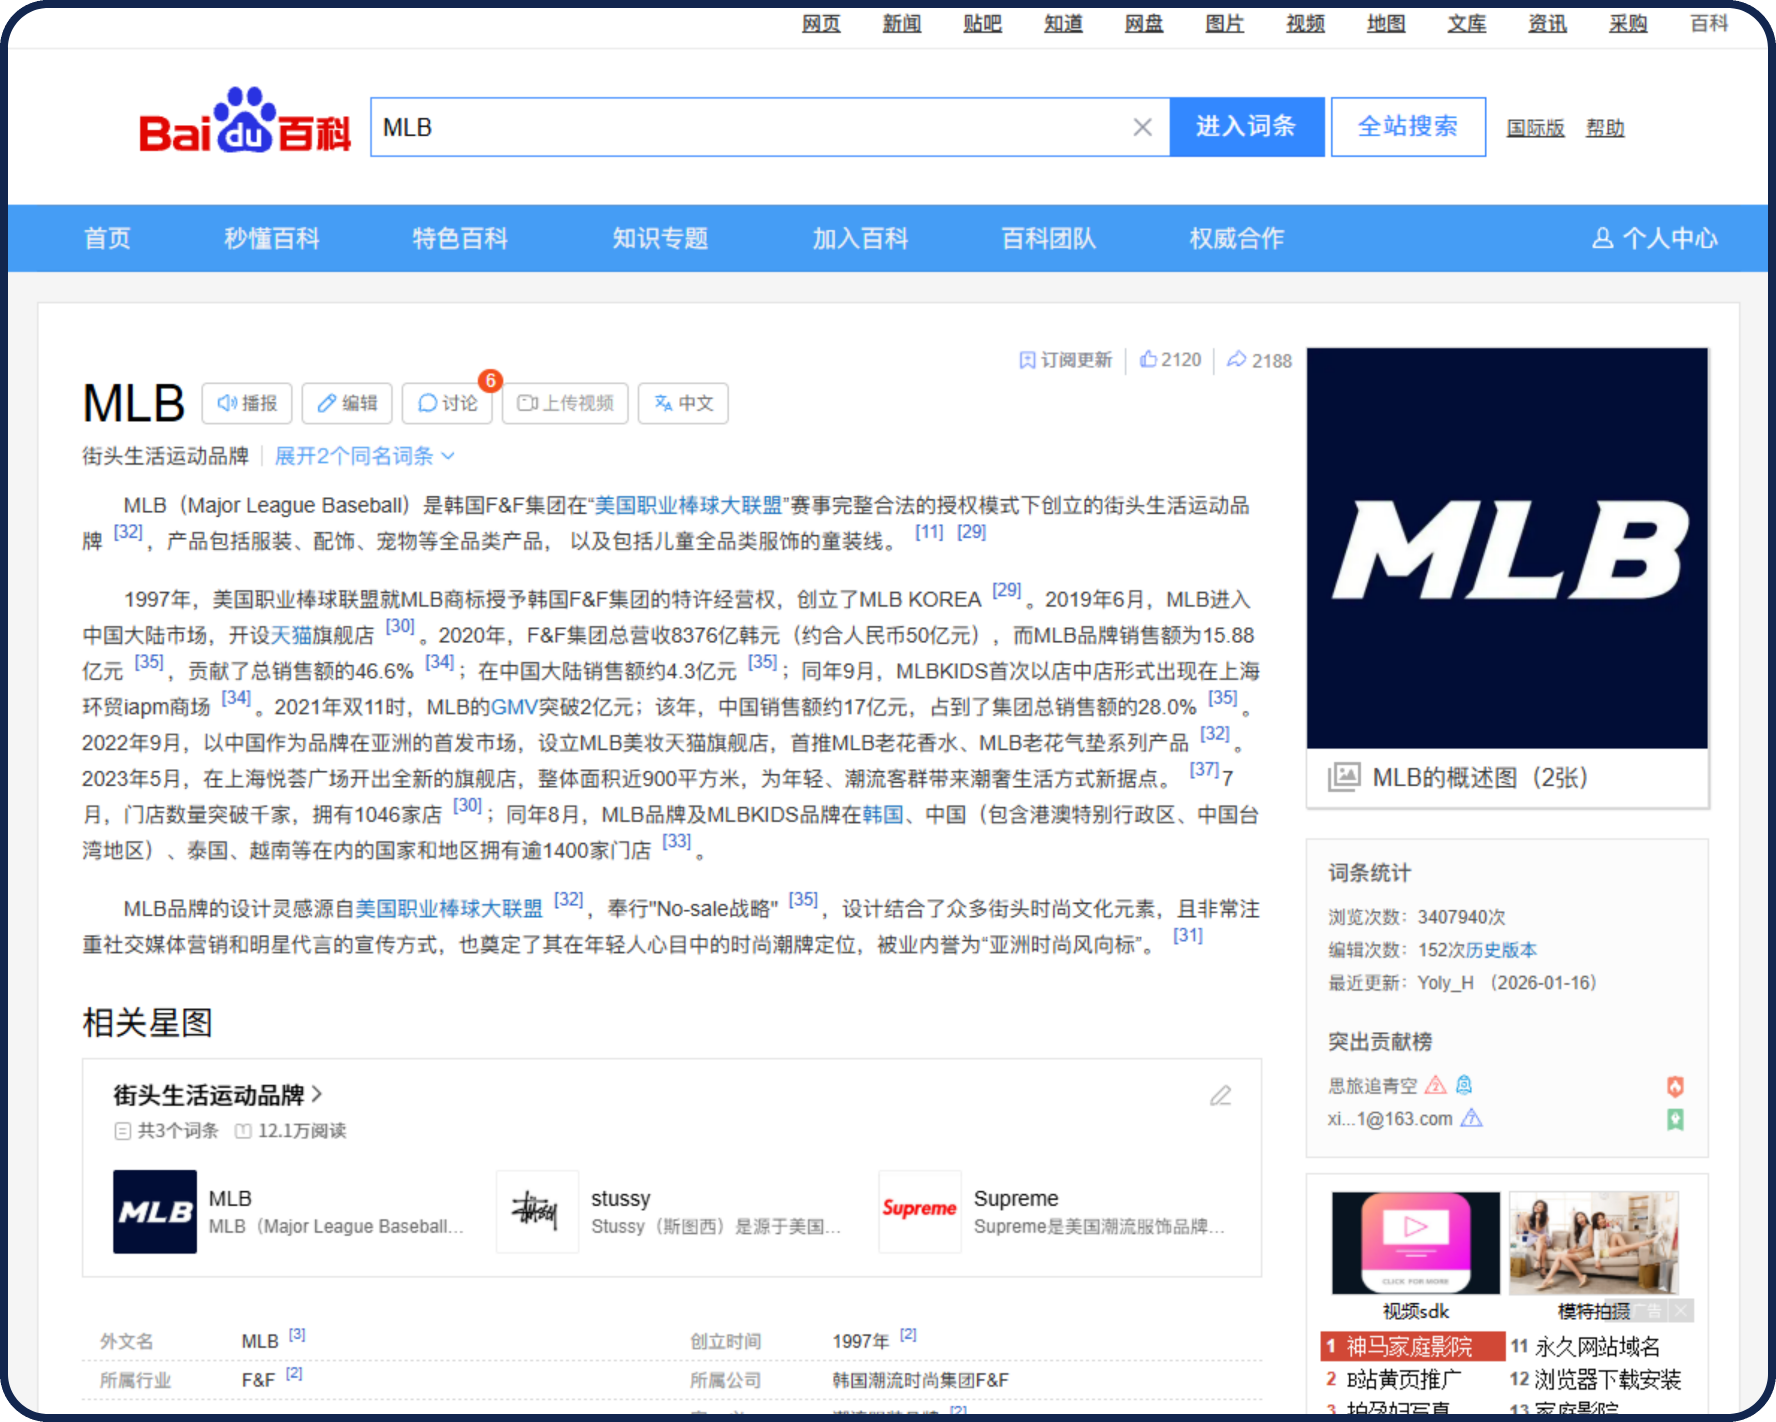Click the 视频sdk ad thumbnail
The image size is (1776, 1422).
click(1416, 1243)
